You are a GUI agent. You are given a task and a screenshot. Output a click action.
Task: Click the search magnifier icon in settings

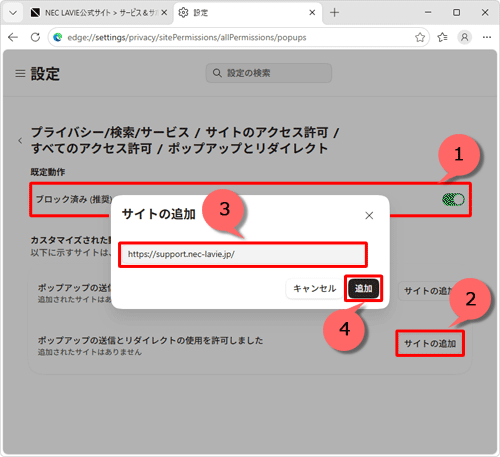217,73
